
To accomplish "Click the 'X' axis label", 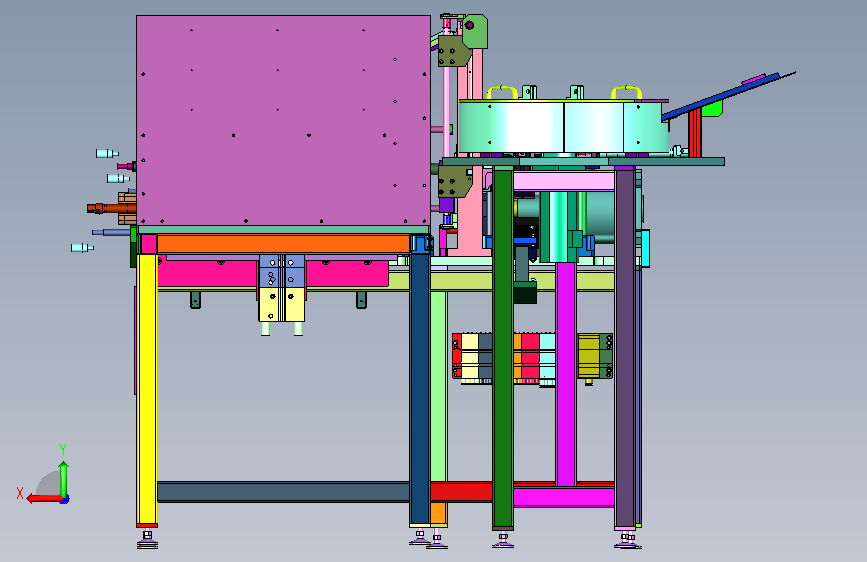I will 20,493.
